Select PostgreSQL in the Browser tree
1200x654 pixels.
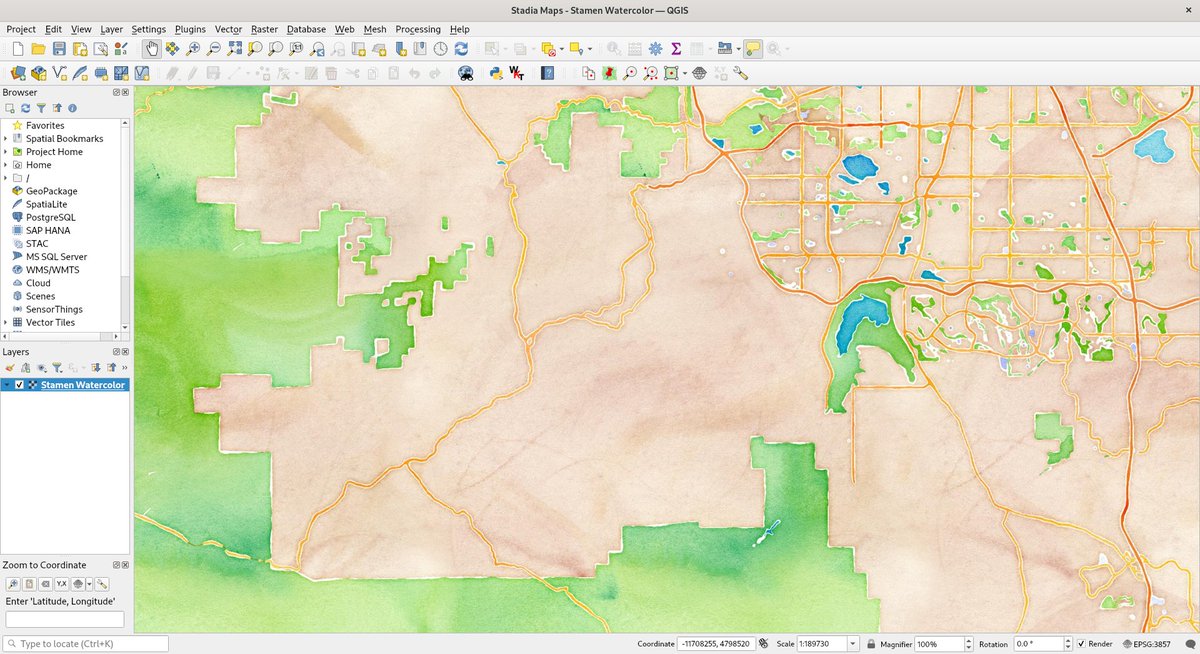coord(50,217)
